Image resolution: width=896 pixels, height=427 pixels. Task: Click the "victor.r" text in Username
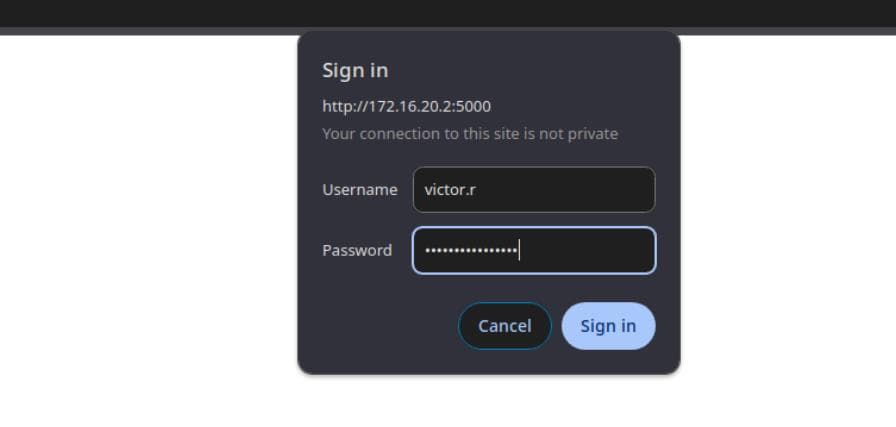pos(450,190)
